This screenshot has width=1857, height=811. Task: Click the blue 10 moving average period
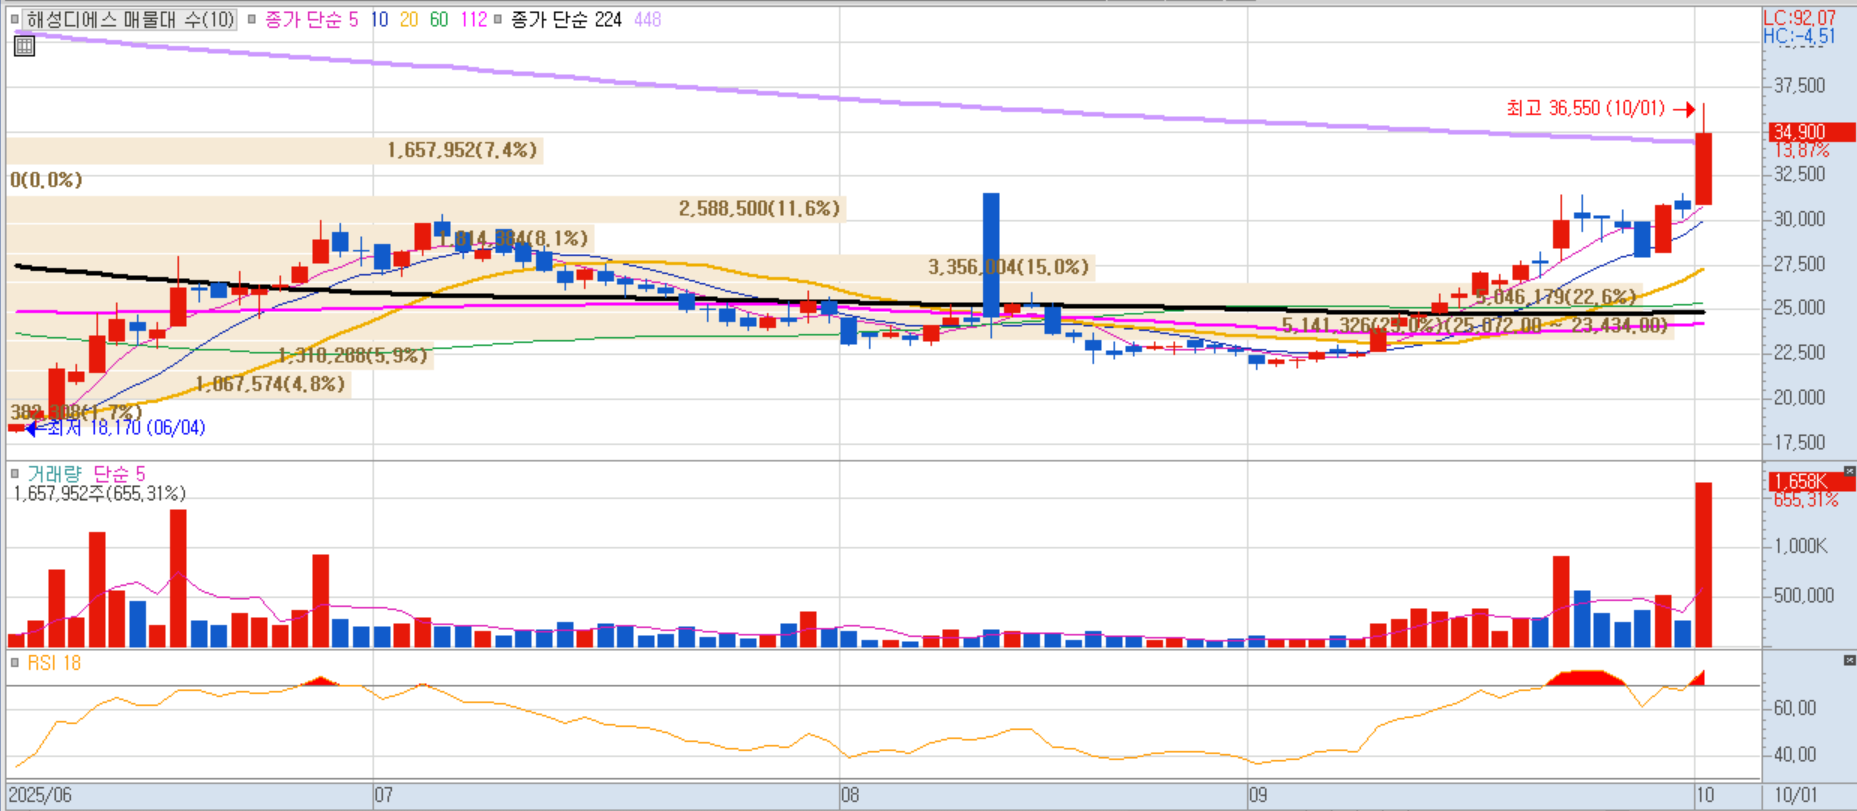coord(379,19)
